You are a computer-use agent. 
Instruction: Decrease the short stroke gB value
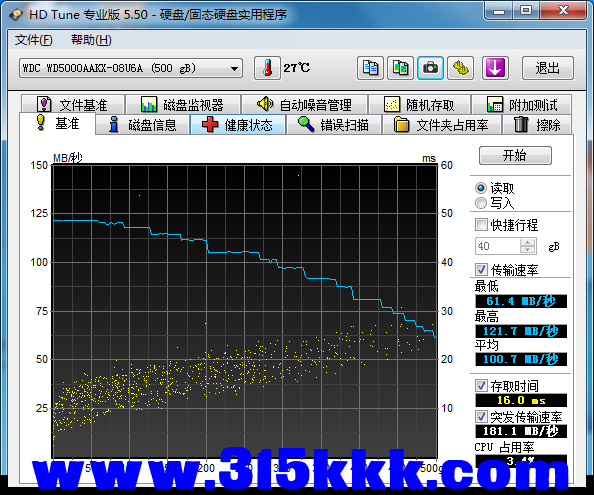point(528,250)
